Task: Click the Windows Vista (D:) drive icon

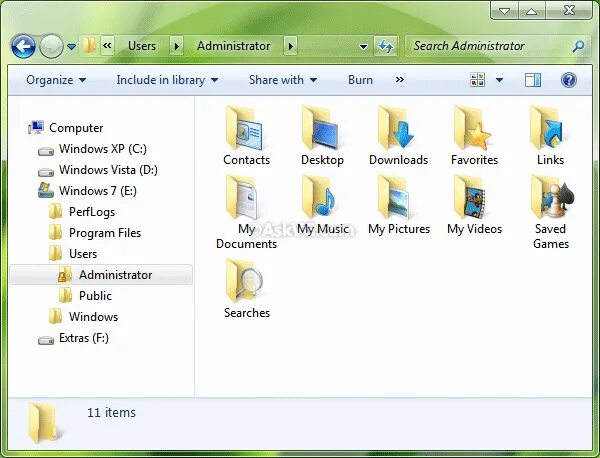Action: (46, 172)
